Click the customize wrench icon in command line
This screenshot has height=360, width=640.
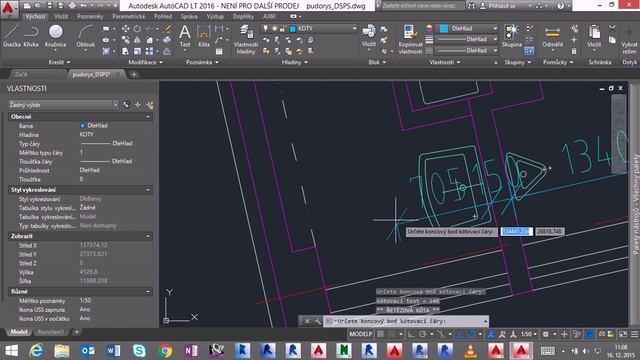click(318, 321)
